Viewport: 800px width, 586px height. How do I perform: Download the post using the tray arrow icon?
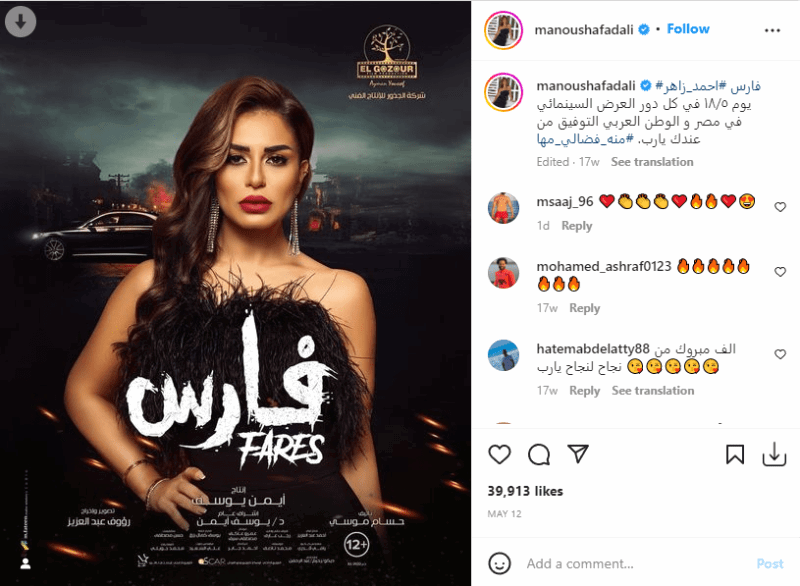(x=774, y=454)
